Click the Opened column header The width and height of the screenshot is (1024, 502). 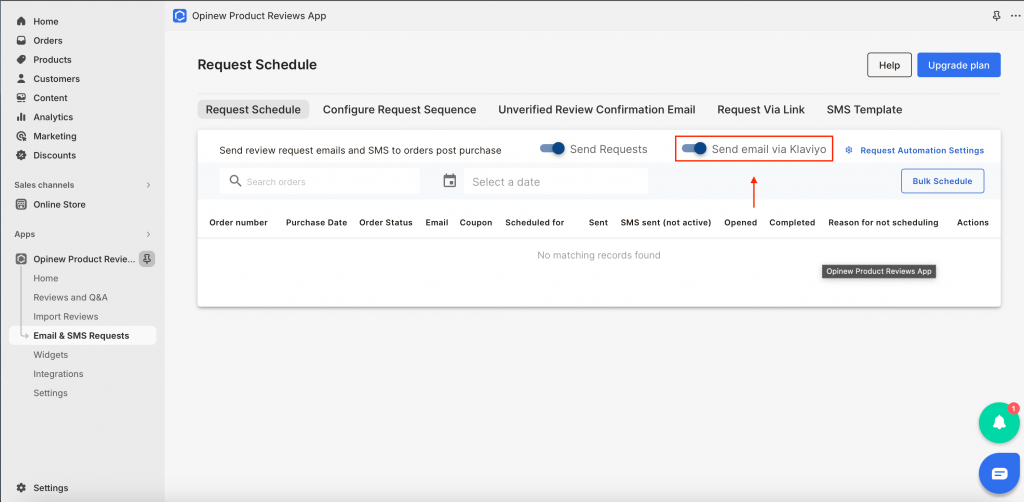(741, 223)
